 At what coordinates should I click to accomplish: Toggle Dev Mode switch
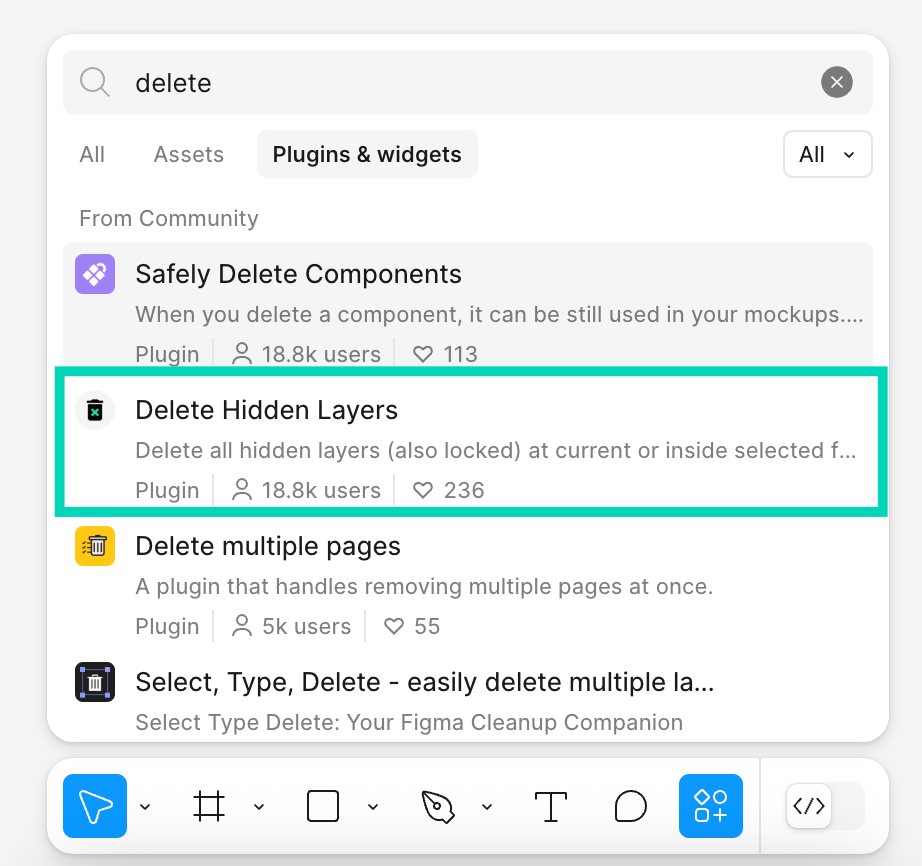[826, 806]
